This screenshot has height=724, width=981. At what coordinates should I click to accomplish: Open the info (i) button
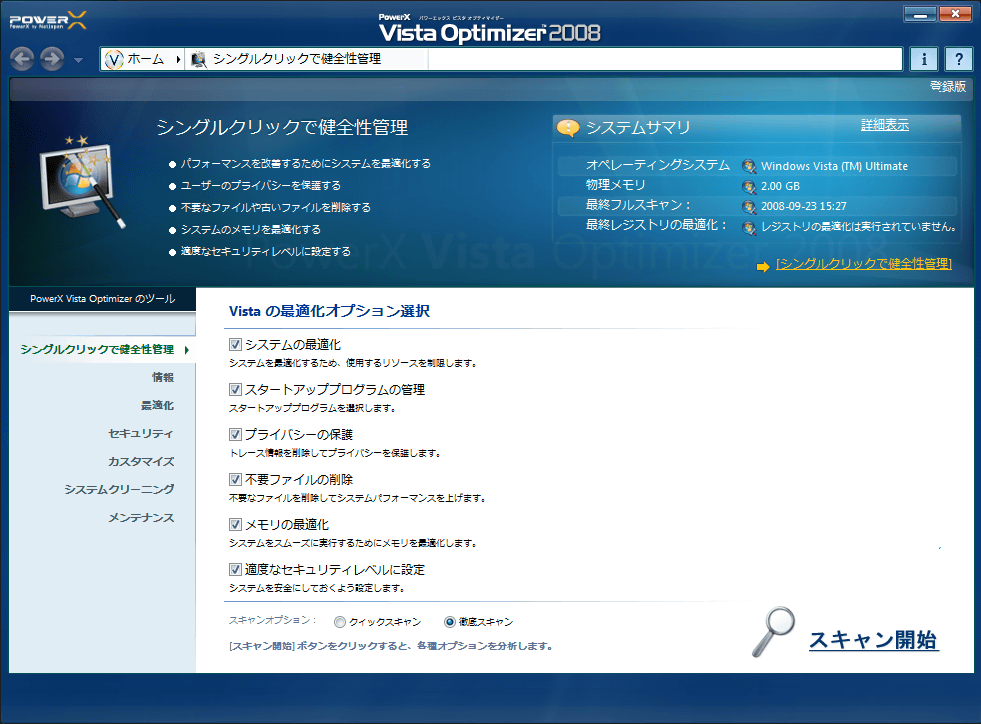924,59
